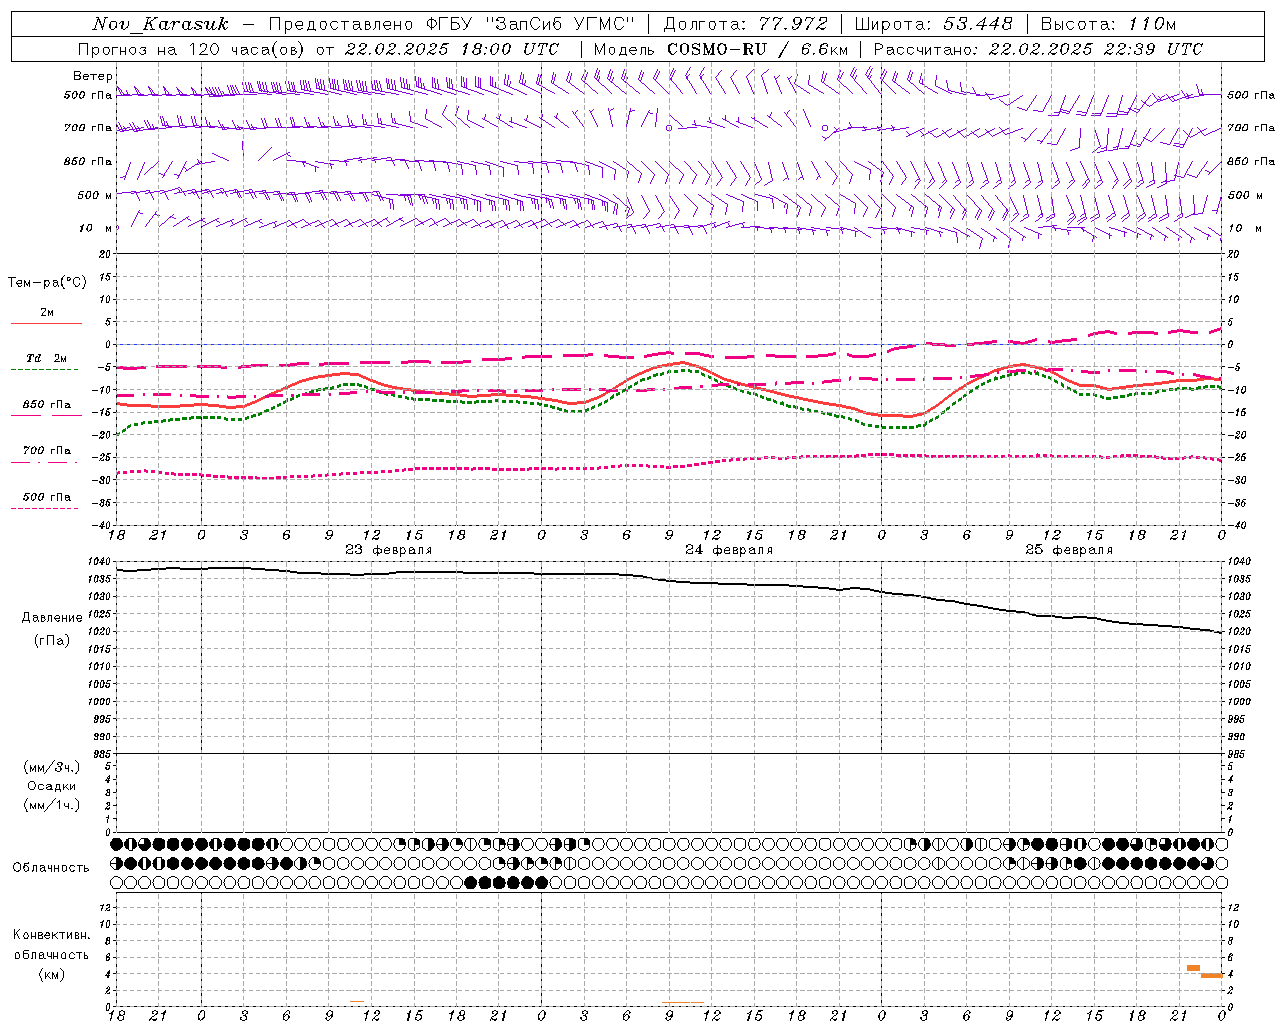Click the '(мм/1ч.)' precipitation unit label
The height and width of the screenshot is (1024, 1280).
(52, 805)
